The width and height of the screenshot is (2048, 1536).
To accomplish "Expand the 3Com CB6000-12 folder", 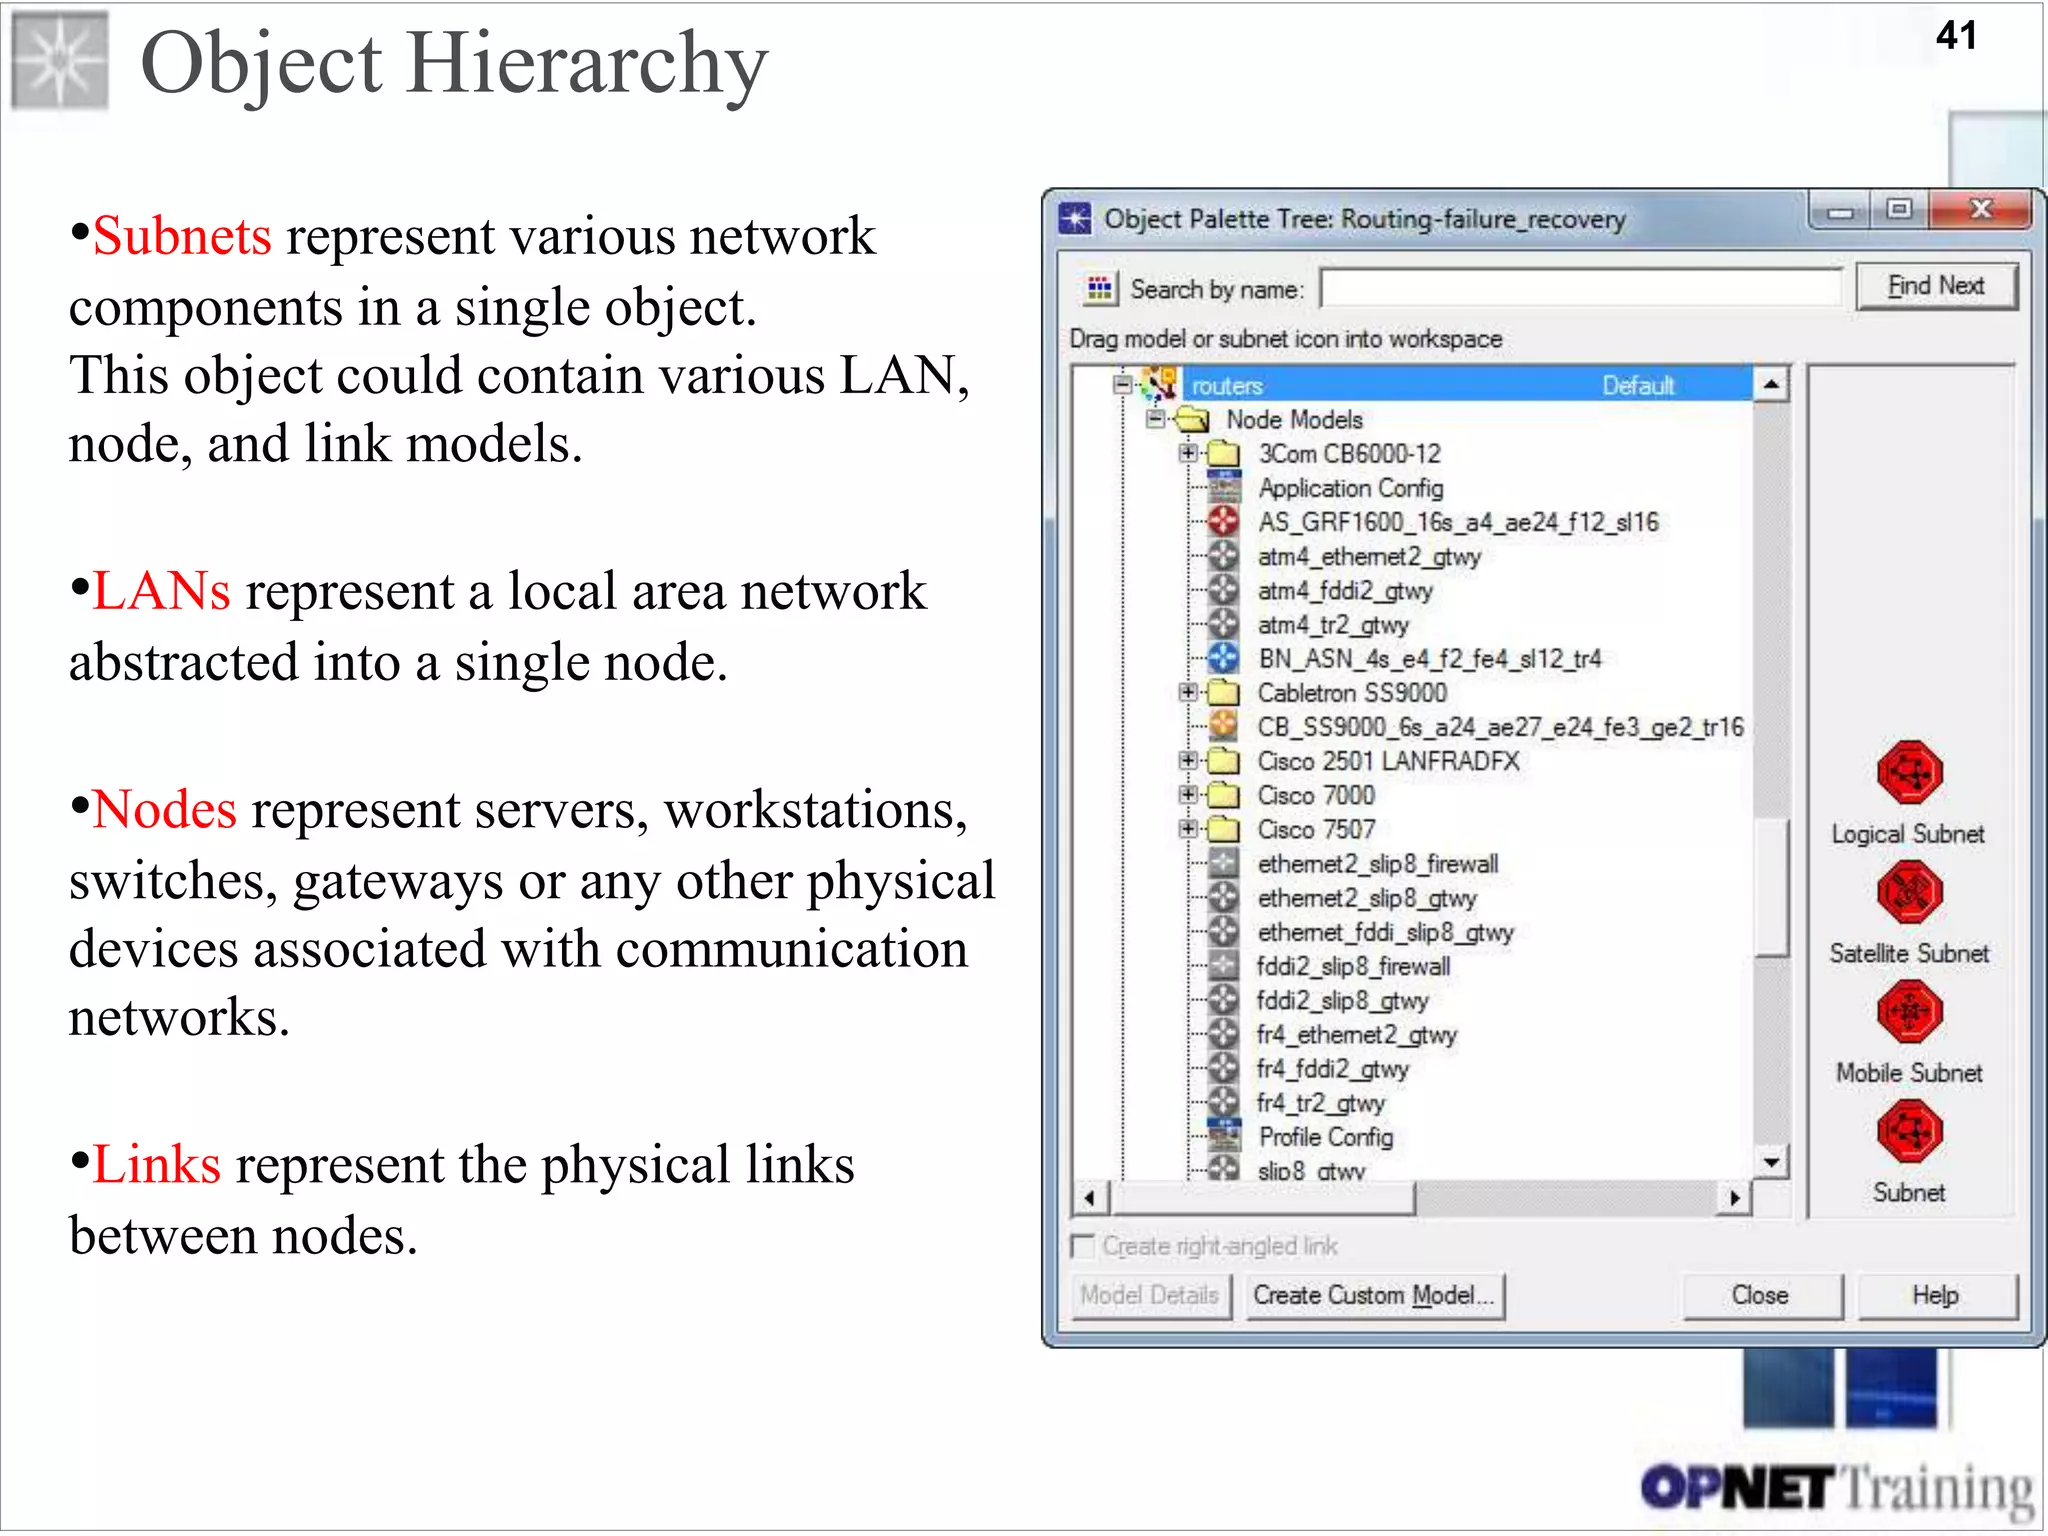I will (x=1188, y=452).
